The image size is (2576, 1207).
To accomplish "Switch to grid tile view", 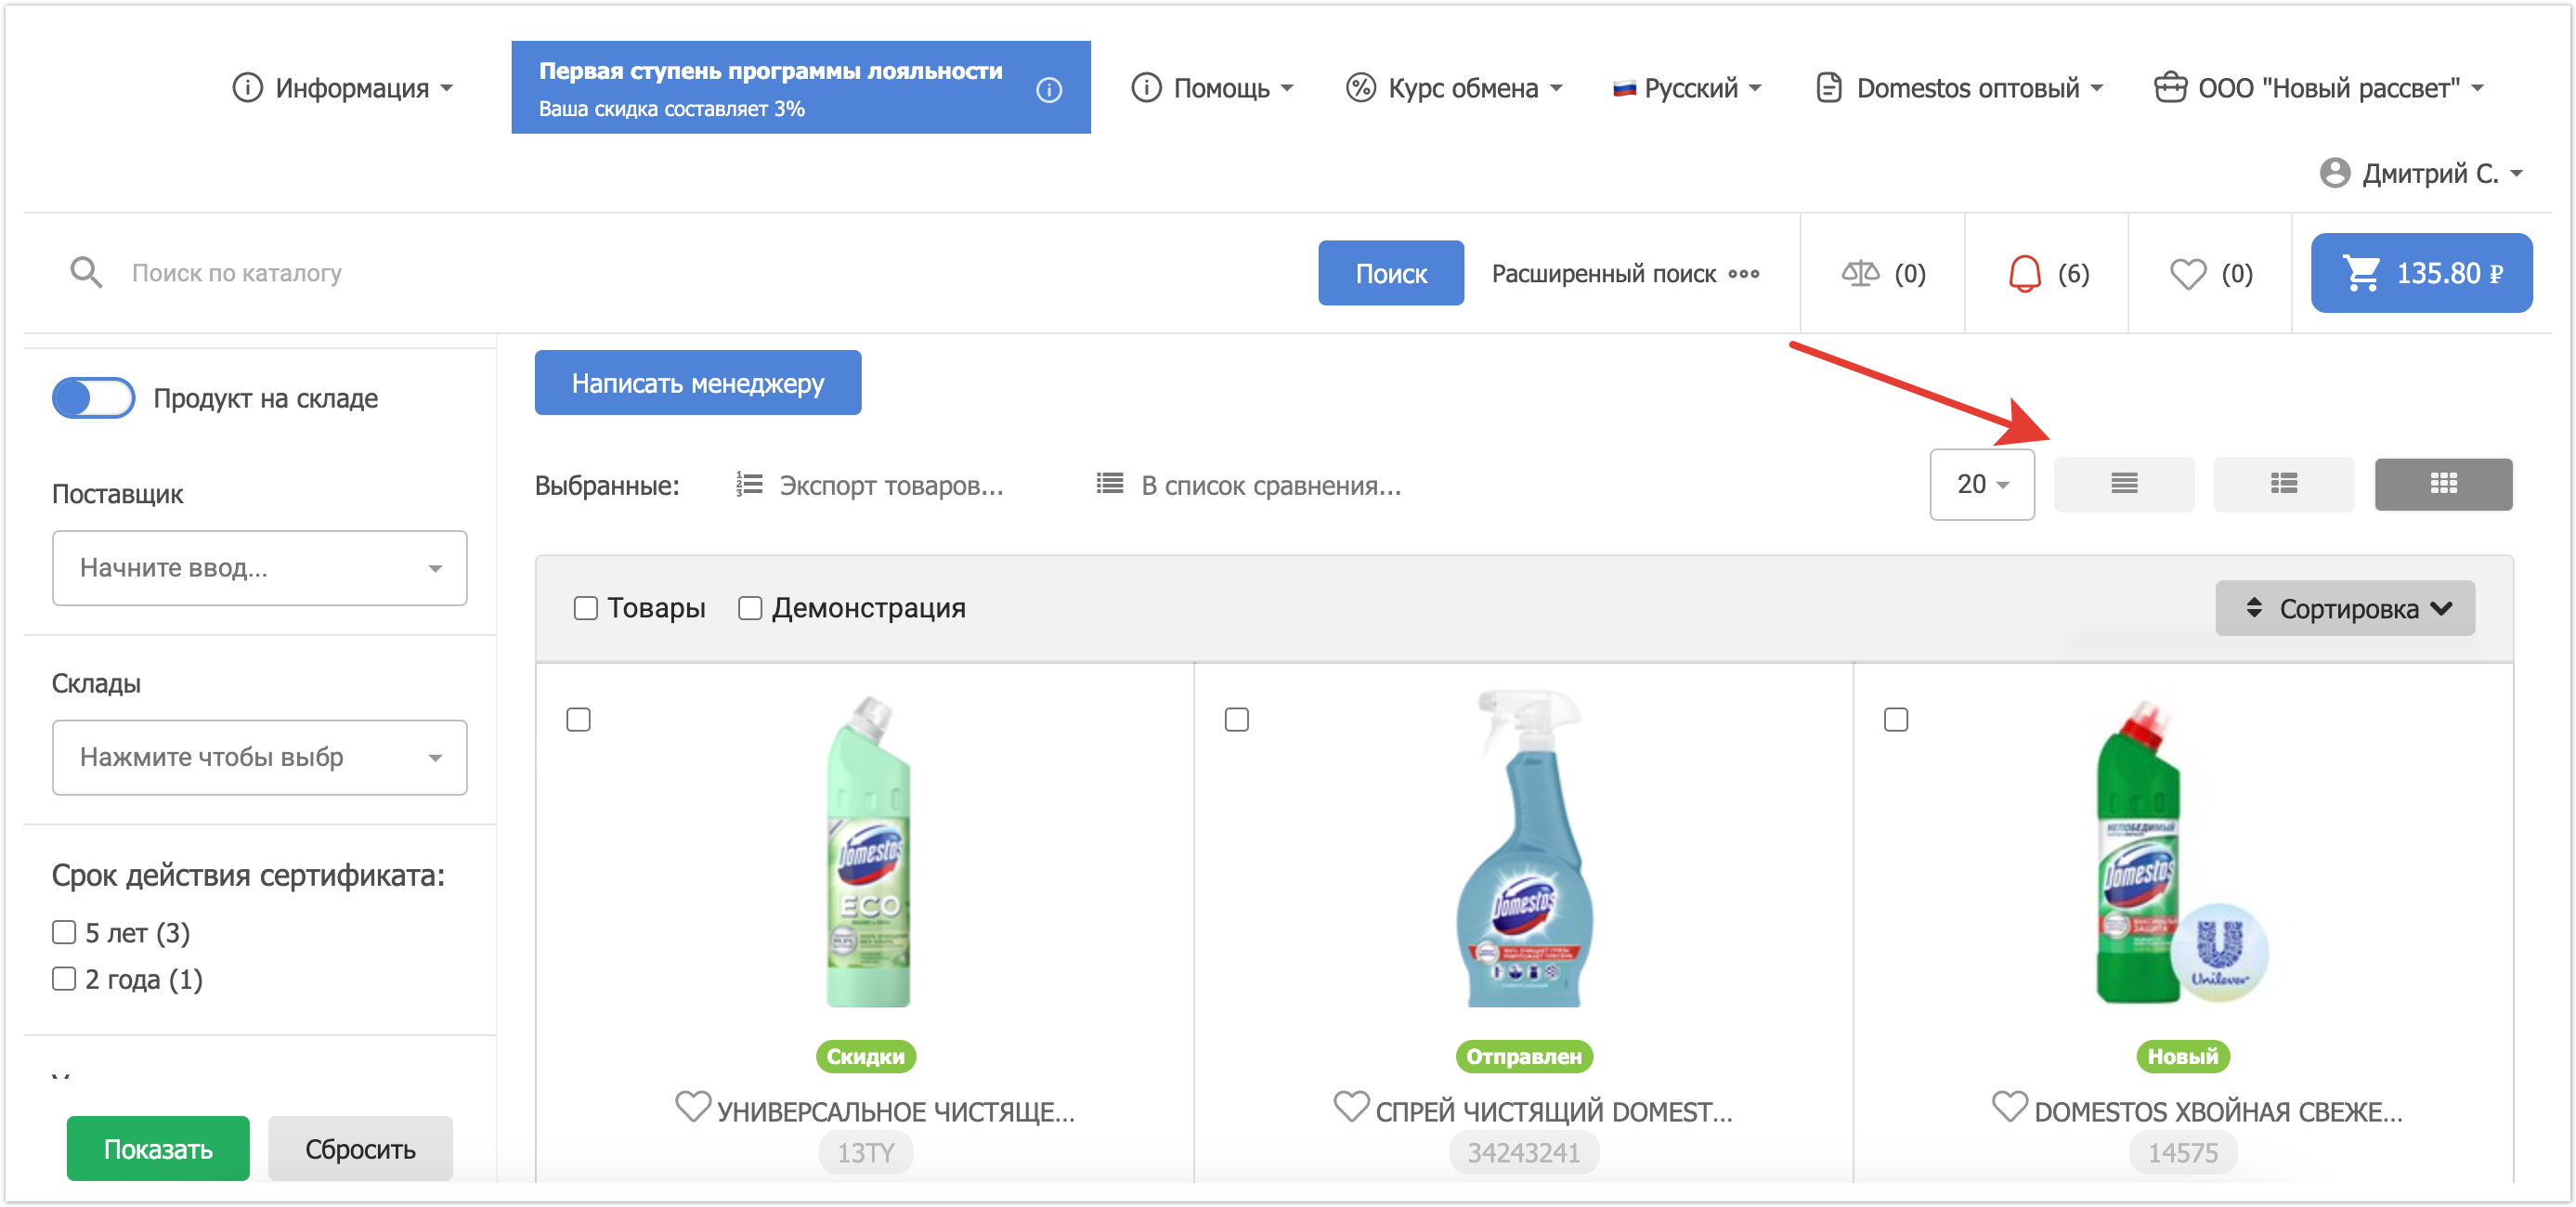I will pos(2442,484).
